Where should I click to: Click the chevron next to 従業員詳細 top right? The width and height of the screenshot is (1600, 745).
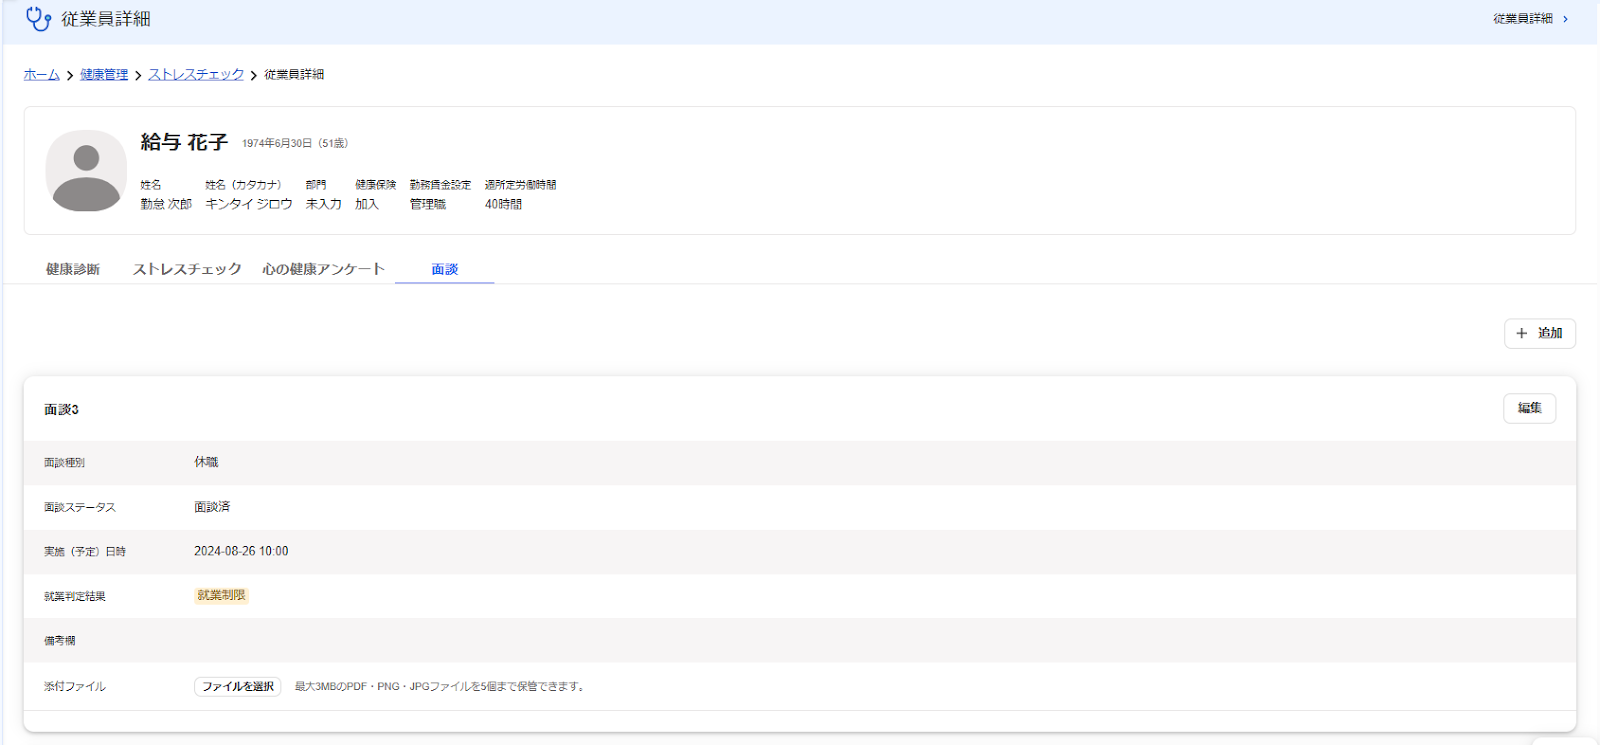(1566, 19)
